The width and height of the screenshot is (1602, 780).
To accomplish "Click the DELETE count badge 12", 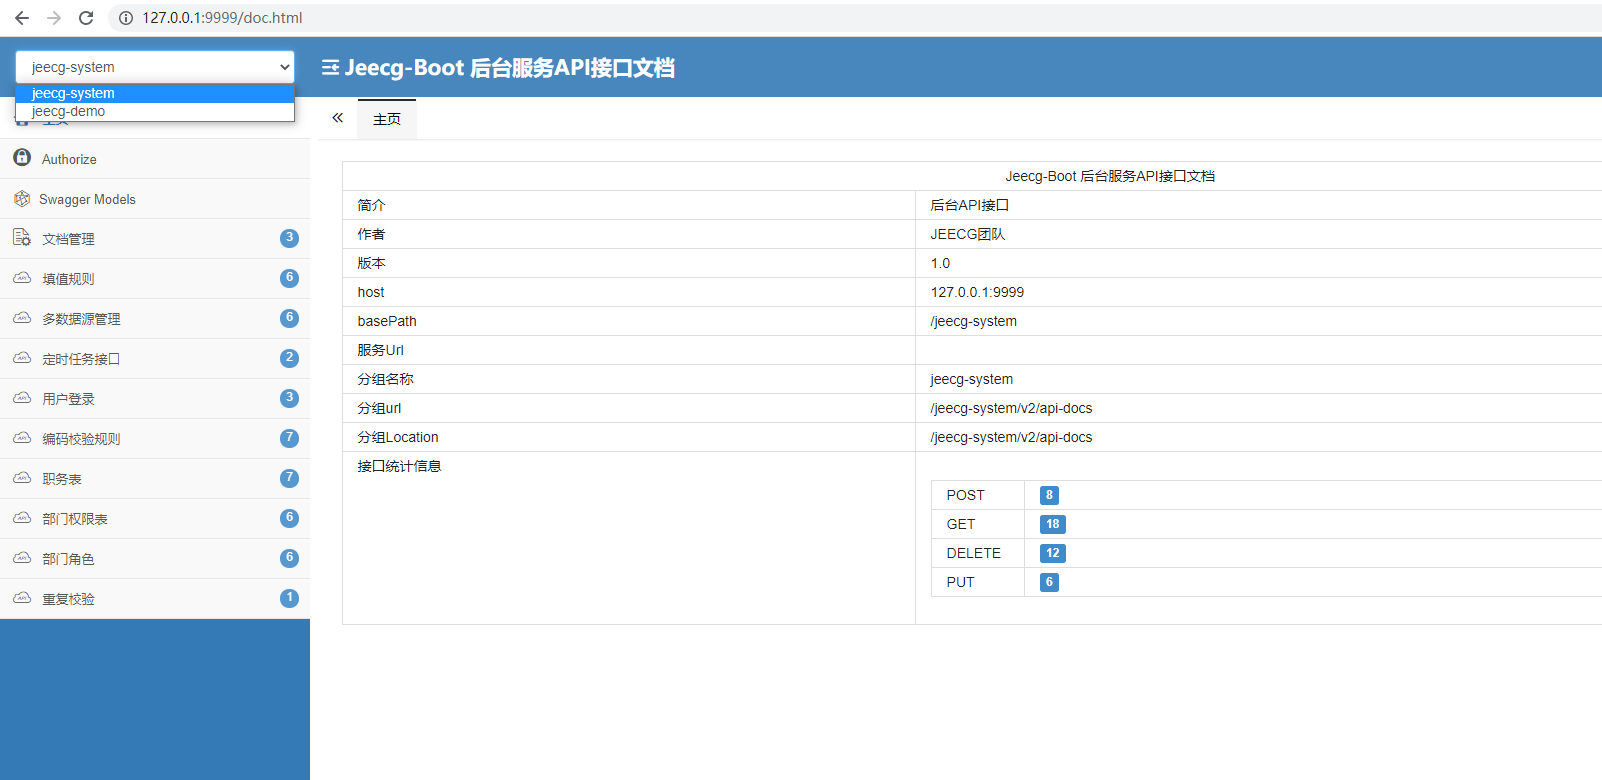I will point(1053,553).
